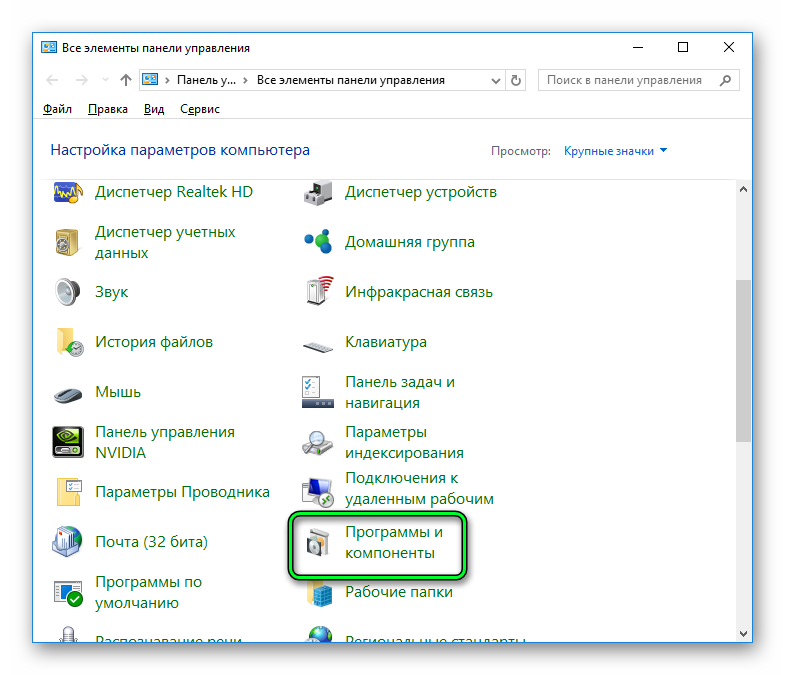Expand the address bar history dropdown
Viewport: 785px width, 675px height.
497,80
